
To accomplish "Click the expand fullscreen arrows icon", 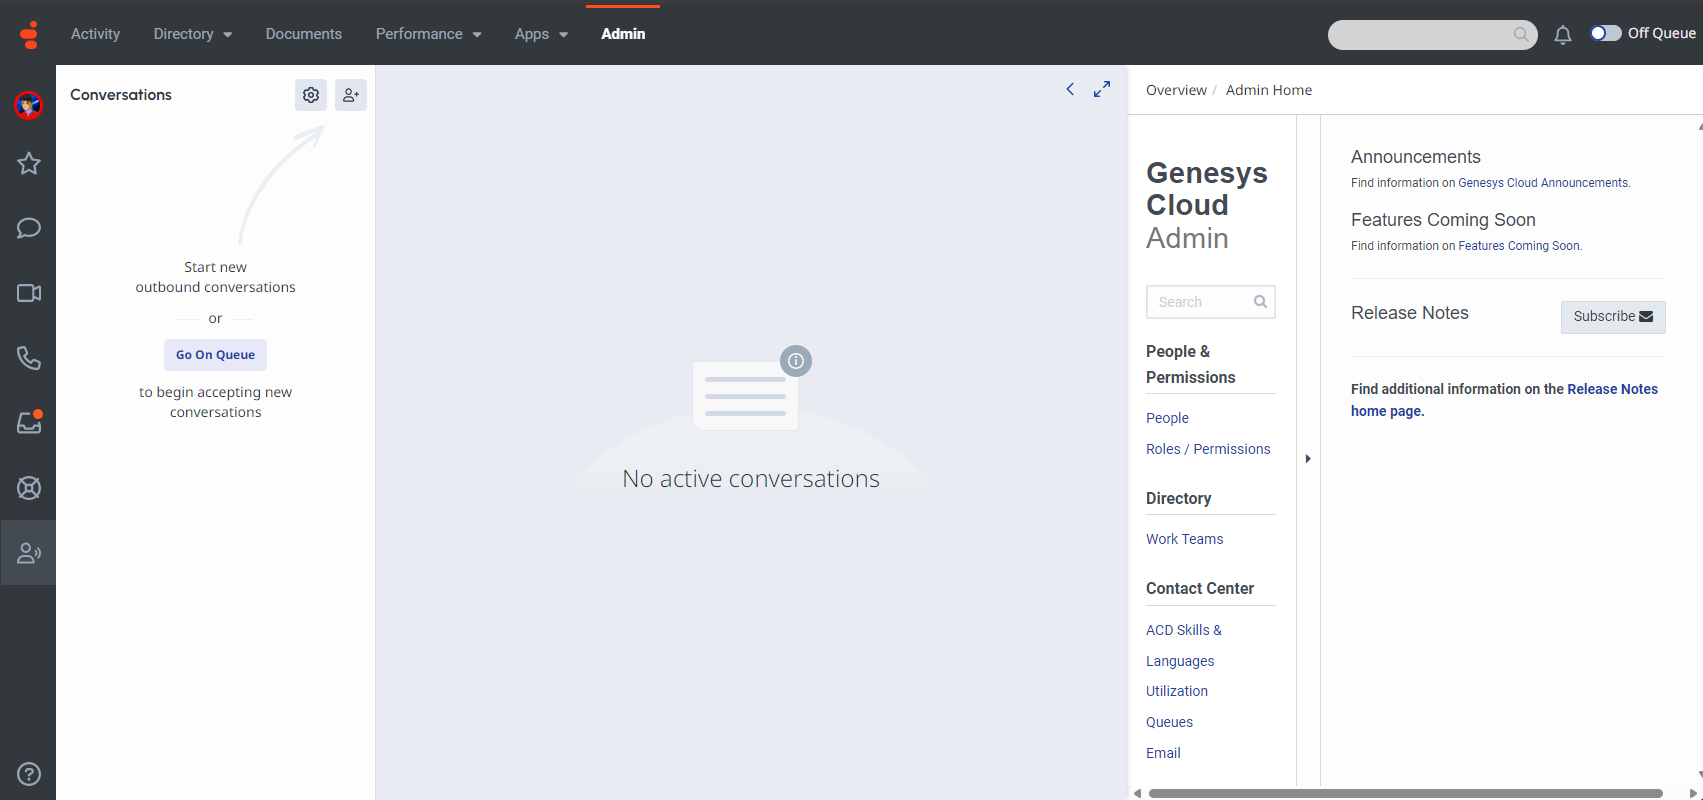I will pos(1102,89).
